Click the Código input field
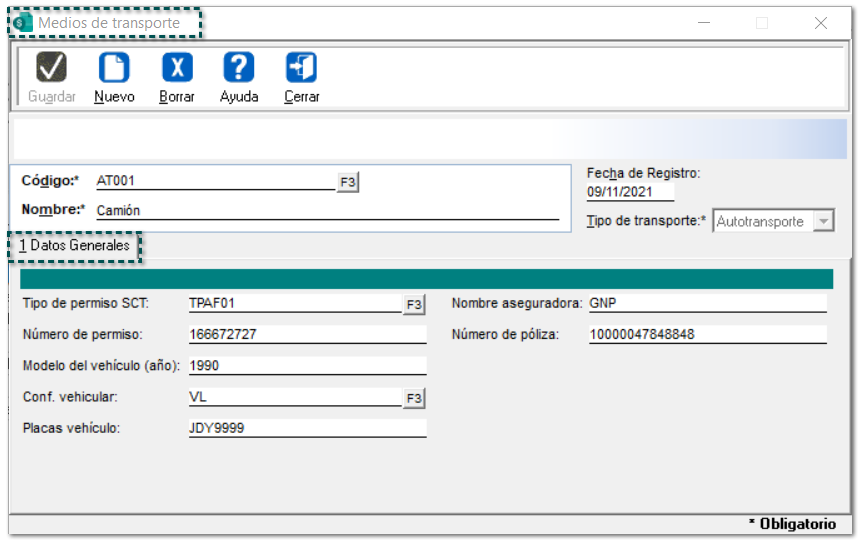Image resolution: width=861 pixels, height=543 pixels. 214,181
